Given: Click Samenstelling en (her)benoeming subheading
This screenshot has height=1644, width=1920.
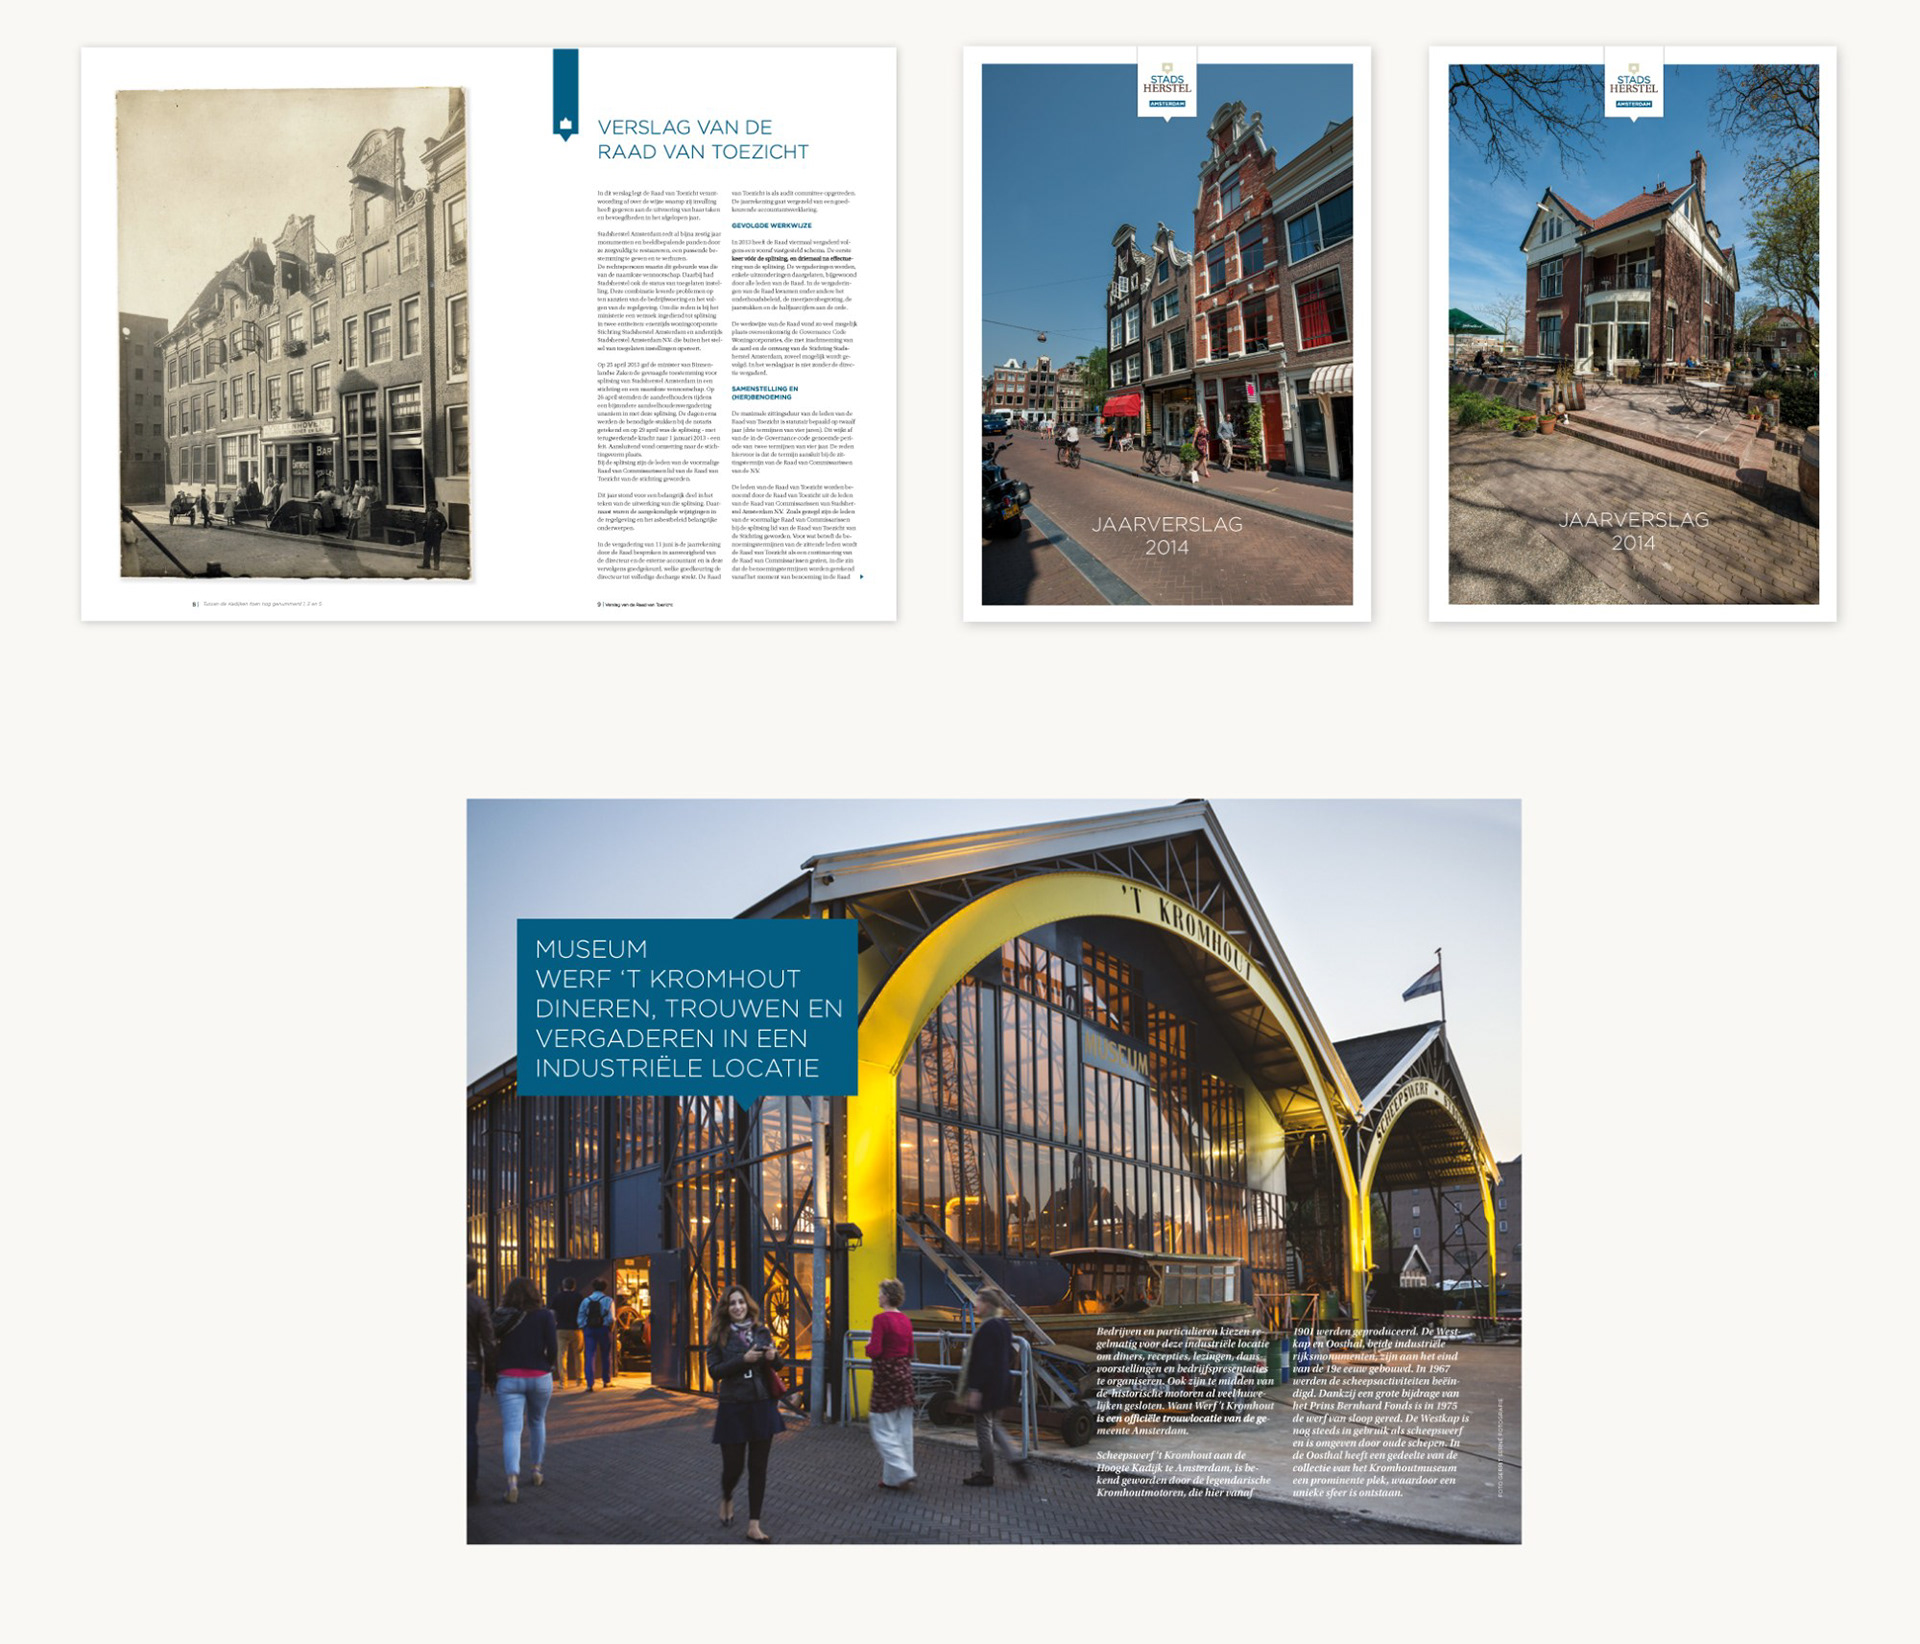Looking at the screenshot, I should 765,392.
